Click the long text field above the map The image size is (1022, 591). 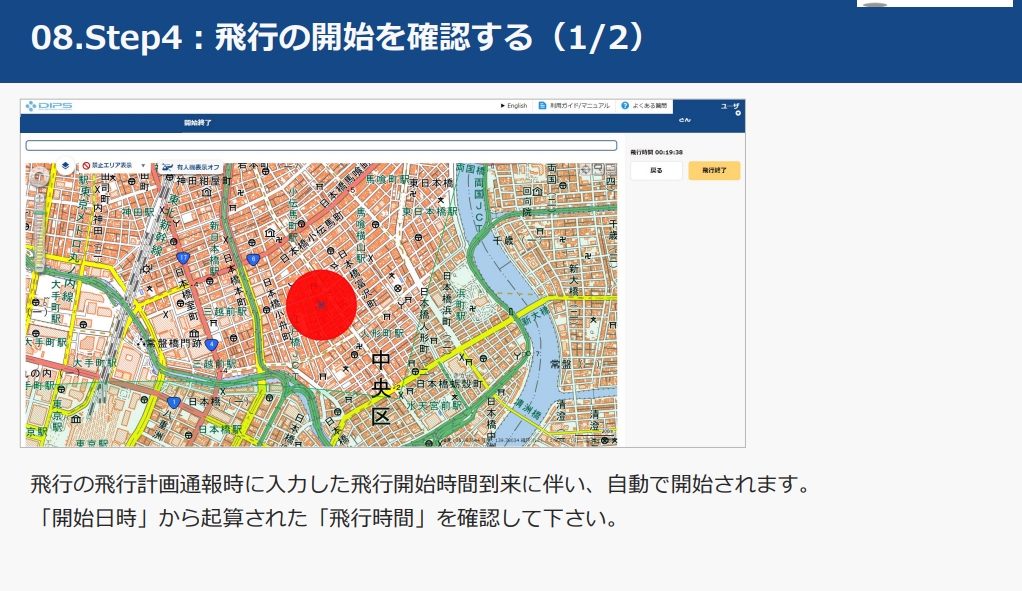pos(321,145)
